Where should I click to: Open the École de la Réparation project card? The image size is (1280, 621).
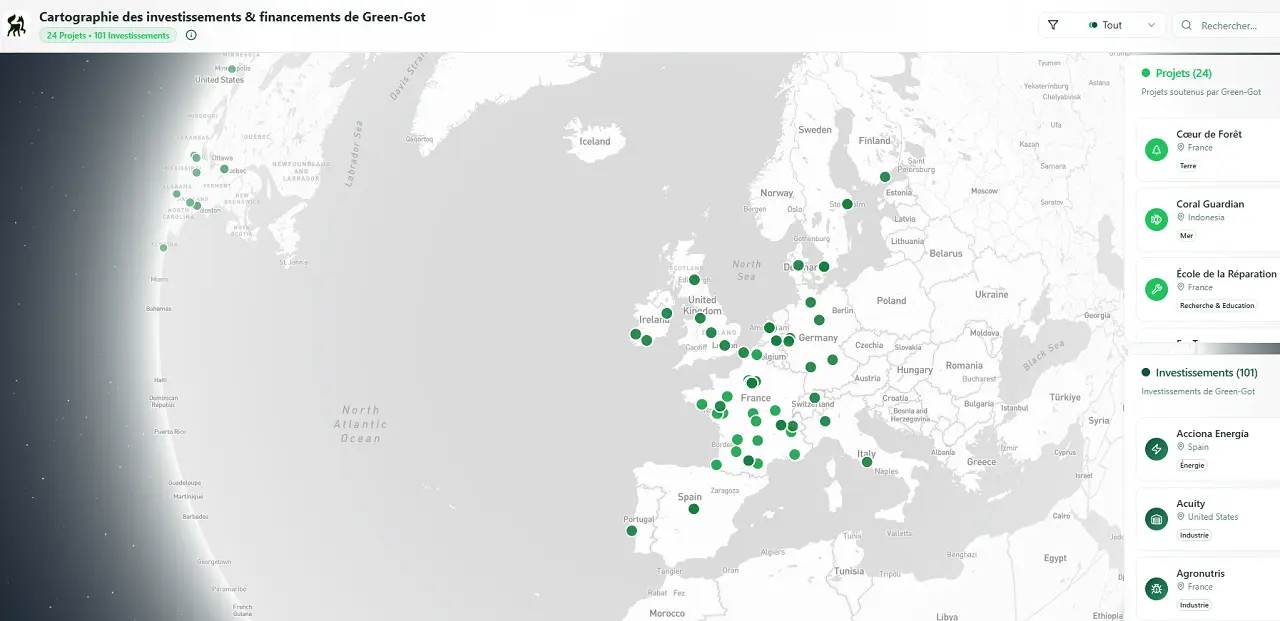pos(1208,290)
